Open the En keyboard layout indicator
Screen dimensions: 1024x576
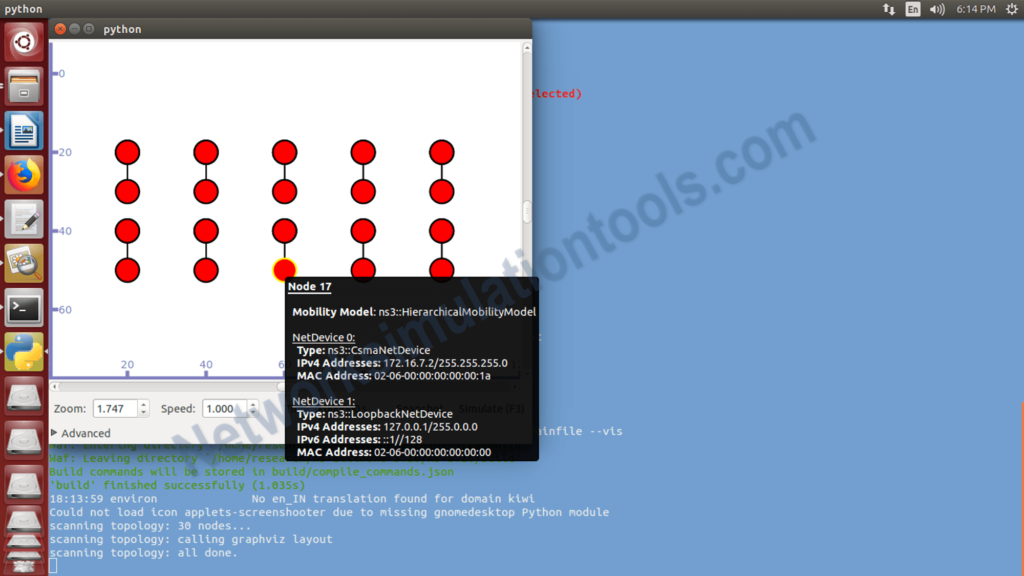(913, 9)
